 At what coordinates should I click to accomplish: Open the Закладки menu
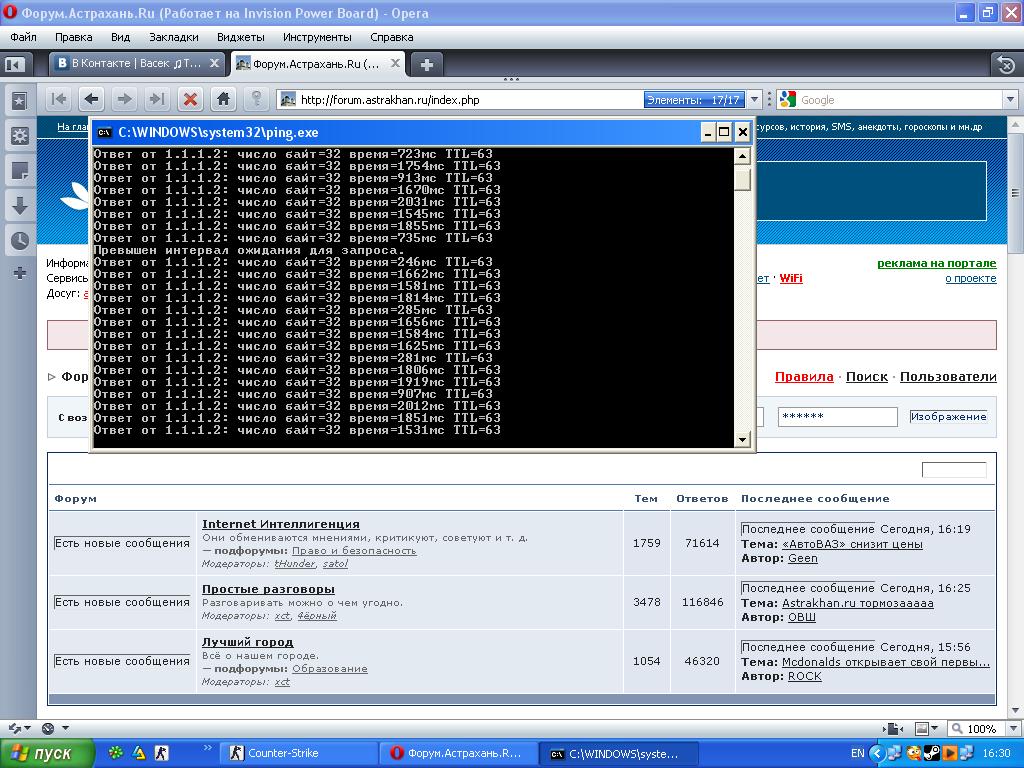tap(174, 37)
